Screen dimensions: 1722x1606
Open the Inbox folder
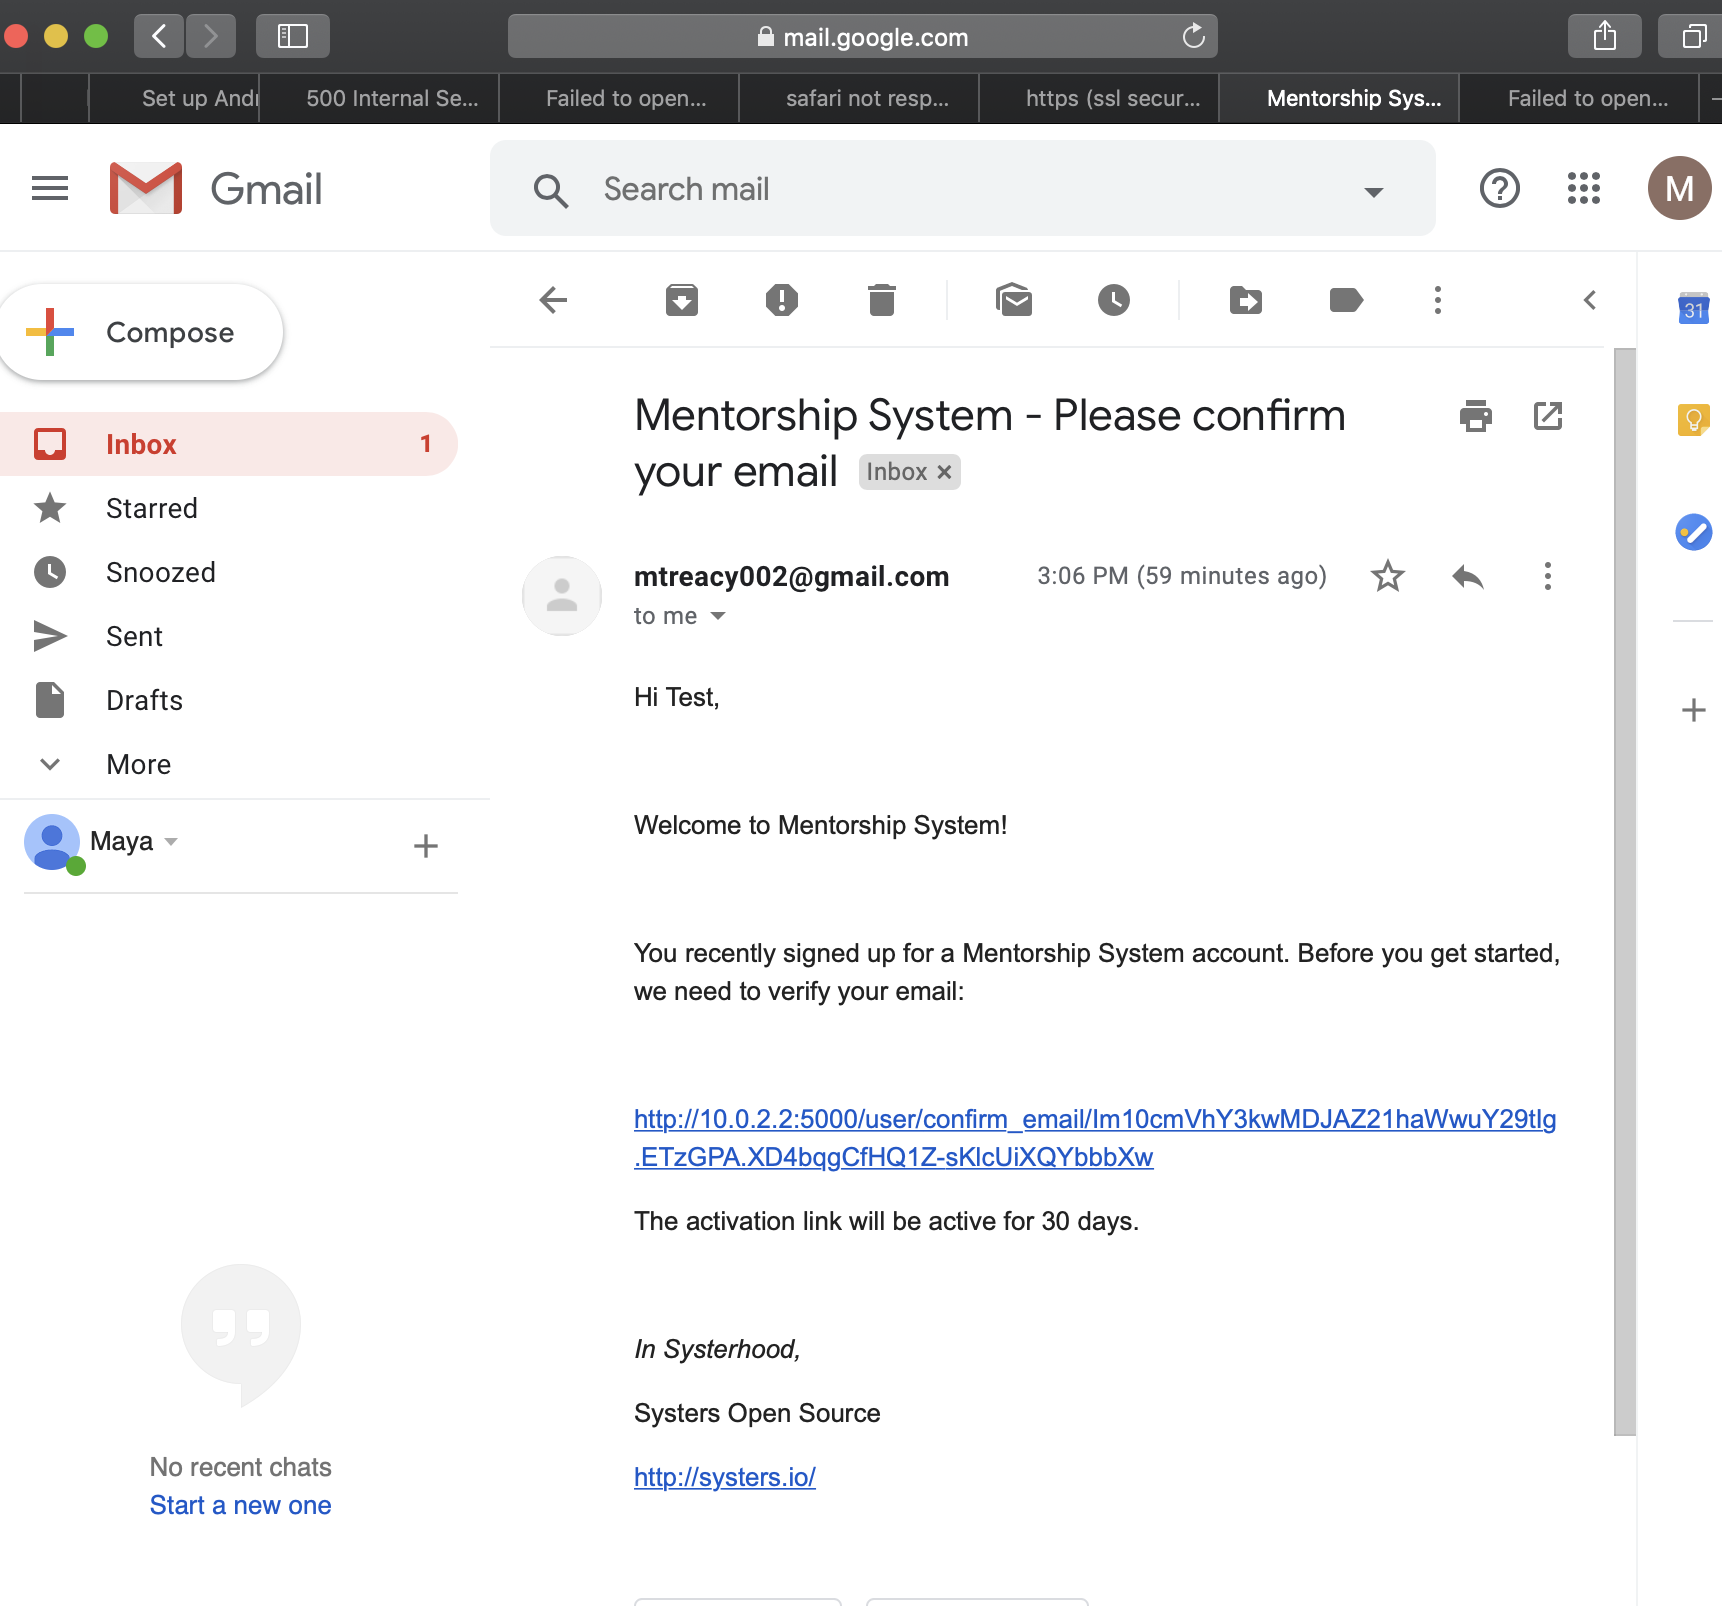coord(228,444)
